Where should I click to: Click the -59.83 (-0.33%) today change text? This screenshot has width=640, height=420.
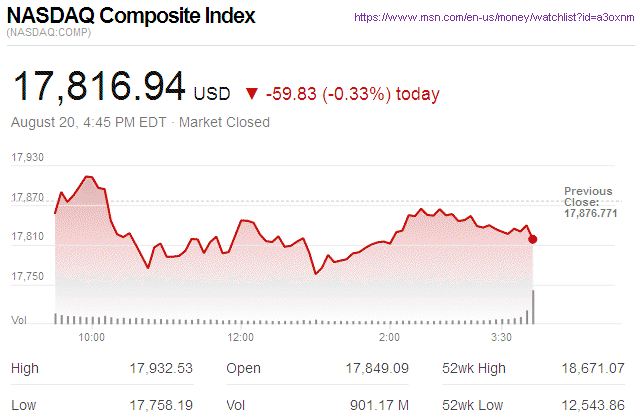point(353,94)
